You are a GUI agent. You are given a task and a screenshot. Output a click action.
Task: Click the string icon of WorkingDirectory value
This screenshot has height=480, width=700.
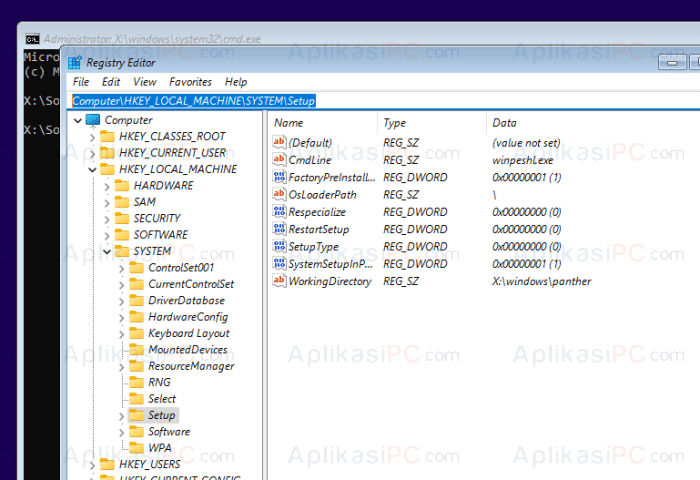click(x=279, y=281)
